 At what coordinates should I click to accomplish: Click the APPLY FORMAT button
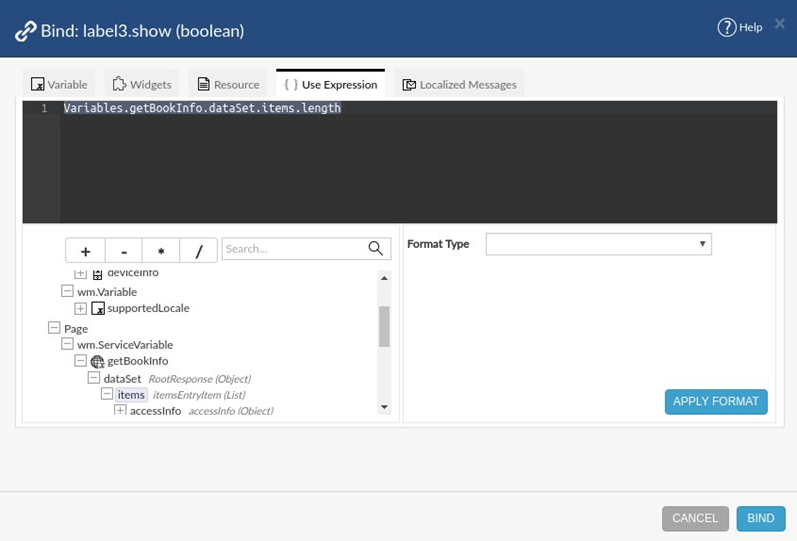[x=715, y=401]
